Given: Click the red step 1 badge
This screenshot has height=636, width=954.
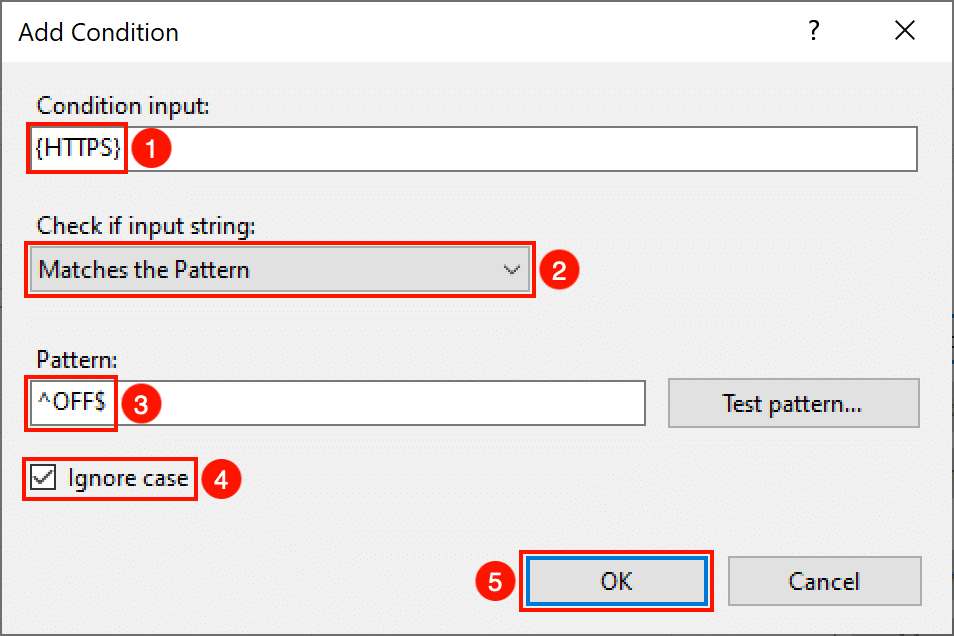Looking at the screenshot, I should 151,148.
